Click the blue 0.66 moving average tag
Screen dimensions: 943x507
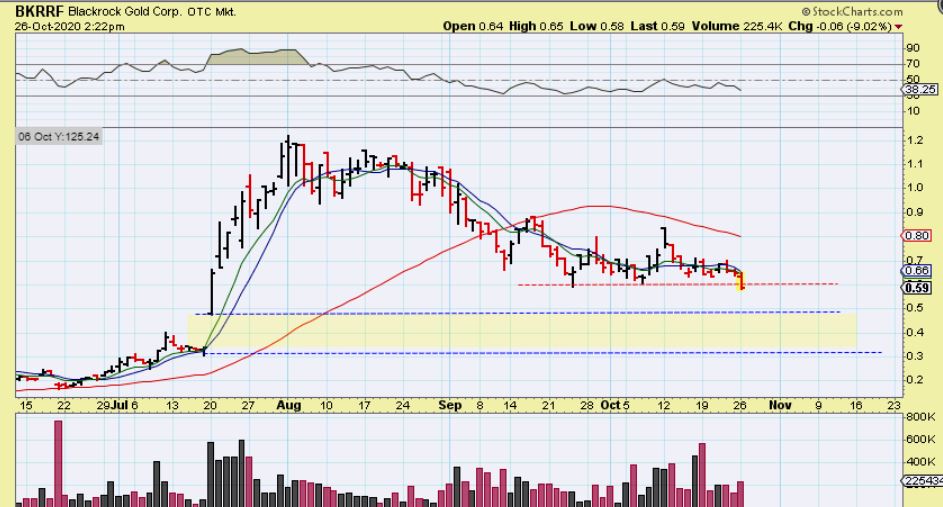pos(917,271)
